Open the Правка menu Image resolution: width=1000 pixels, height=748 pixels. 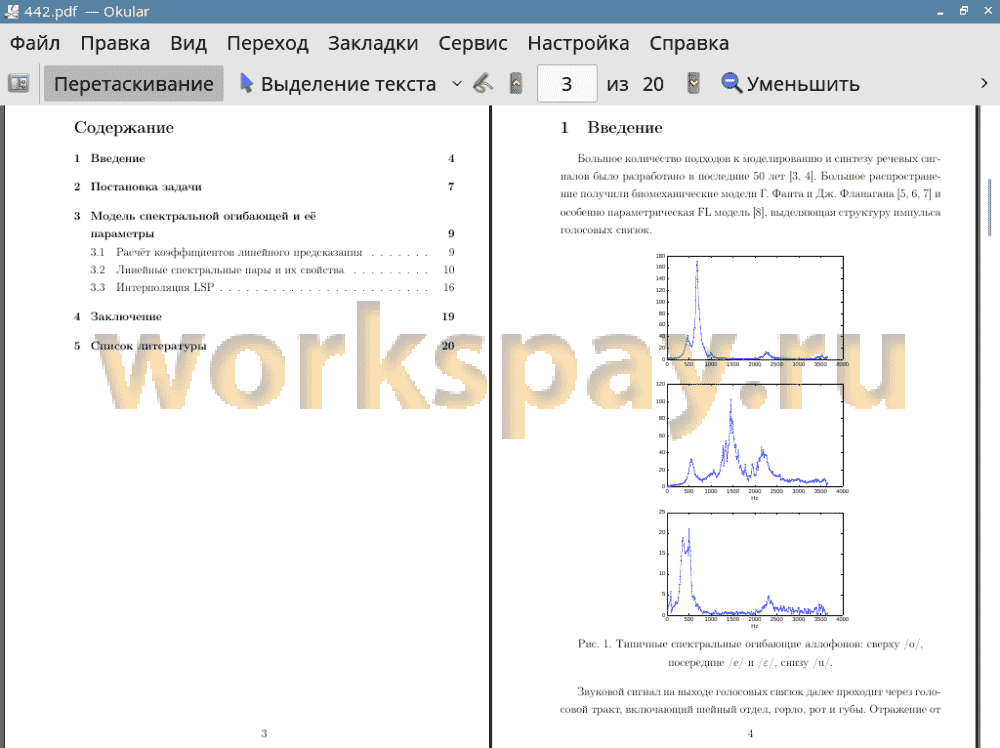115,43
